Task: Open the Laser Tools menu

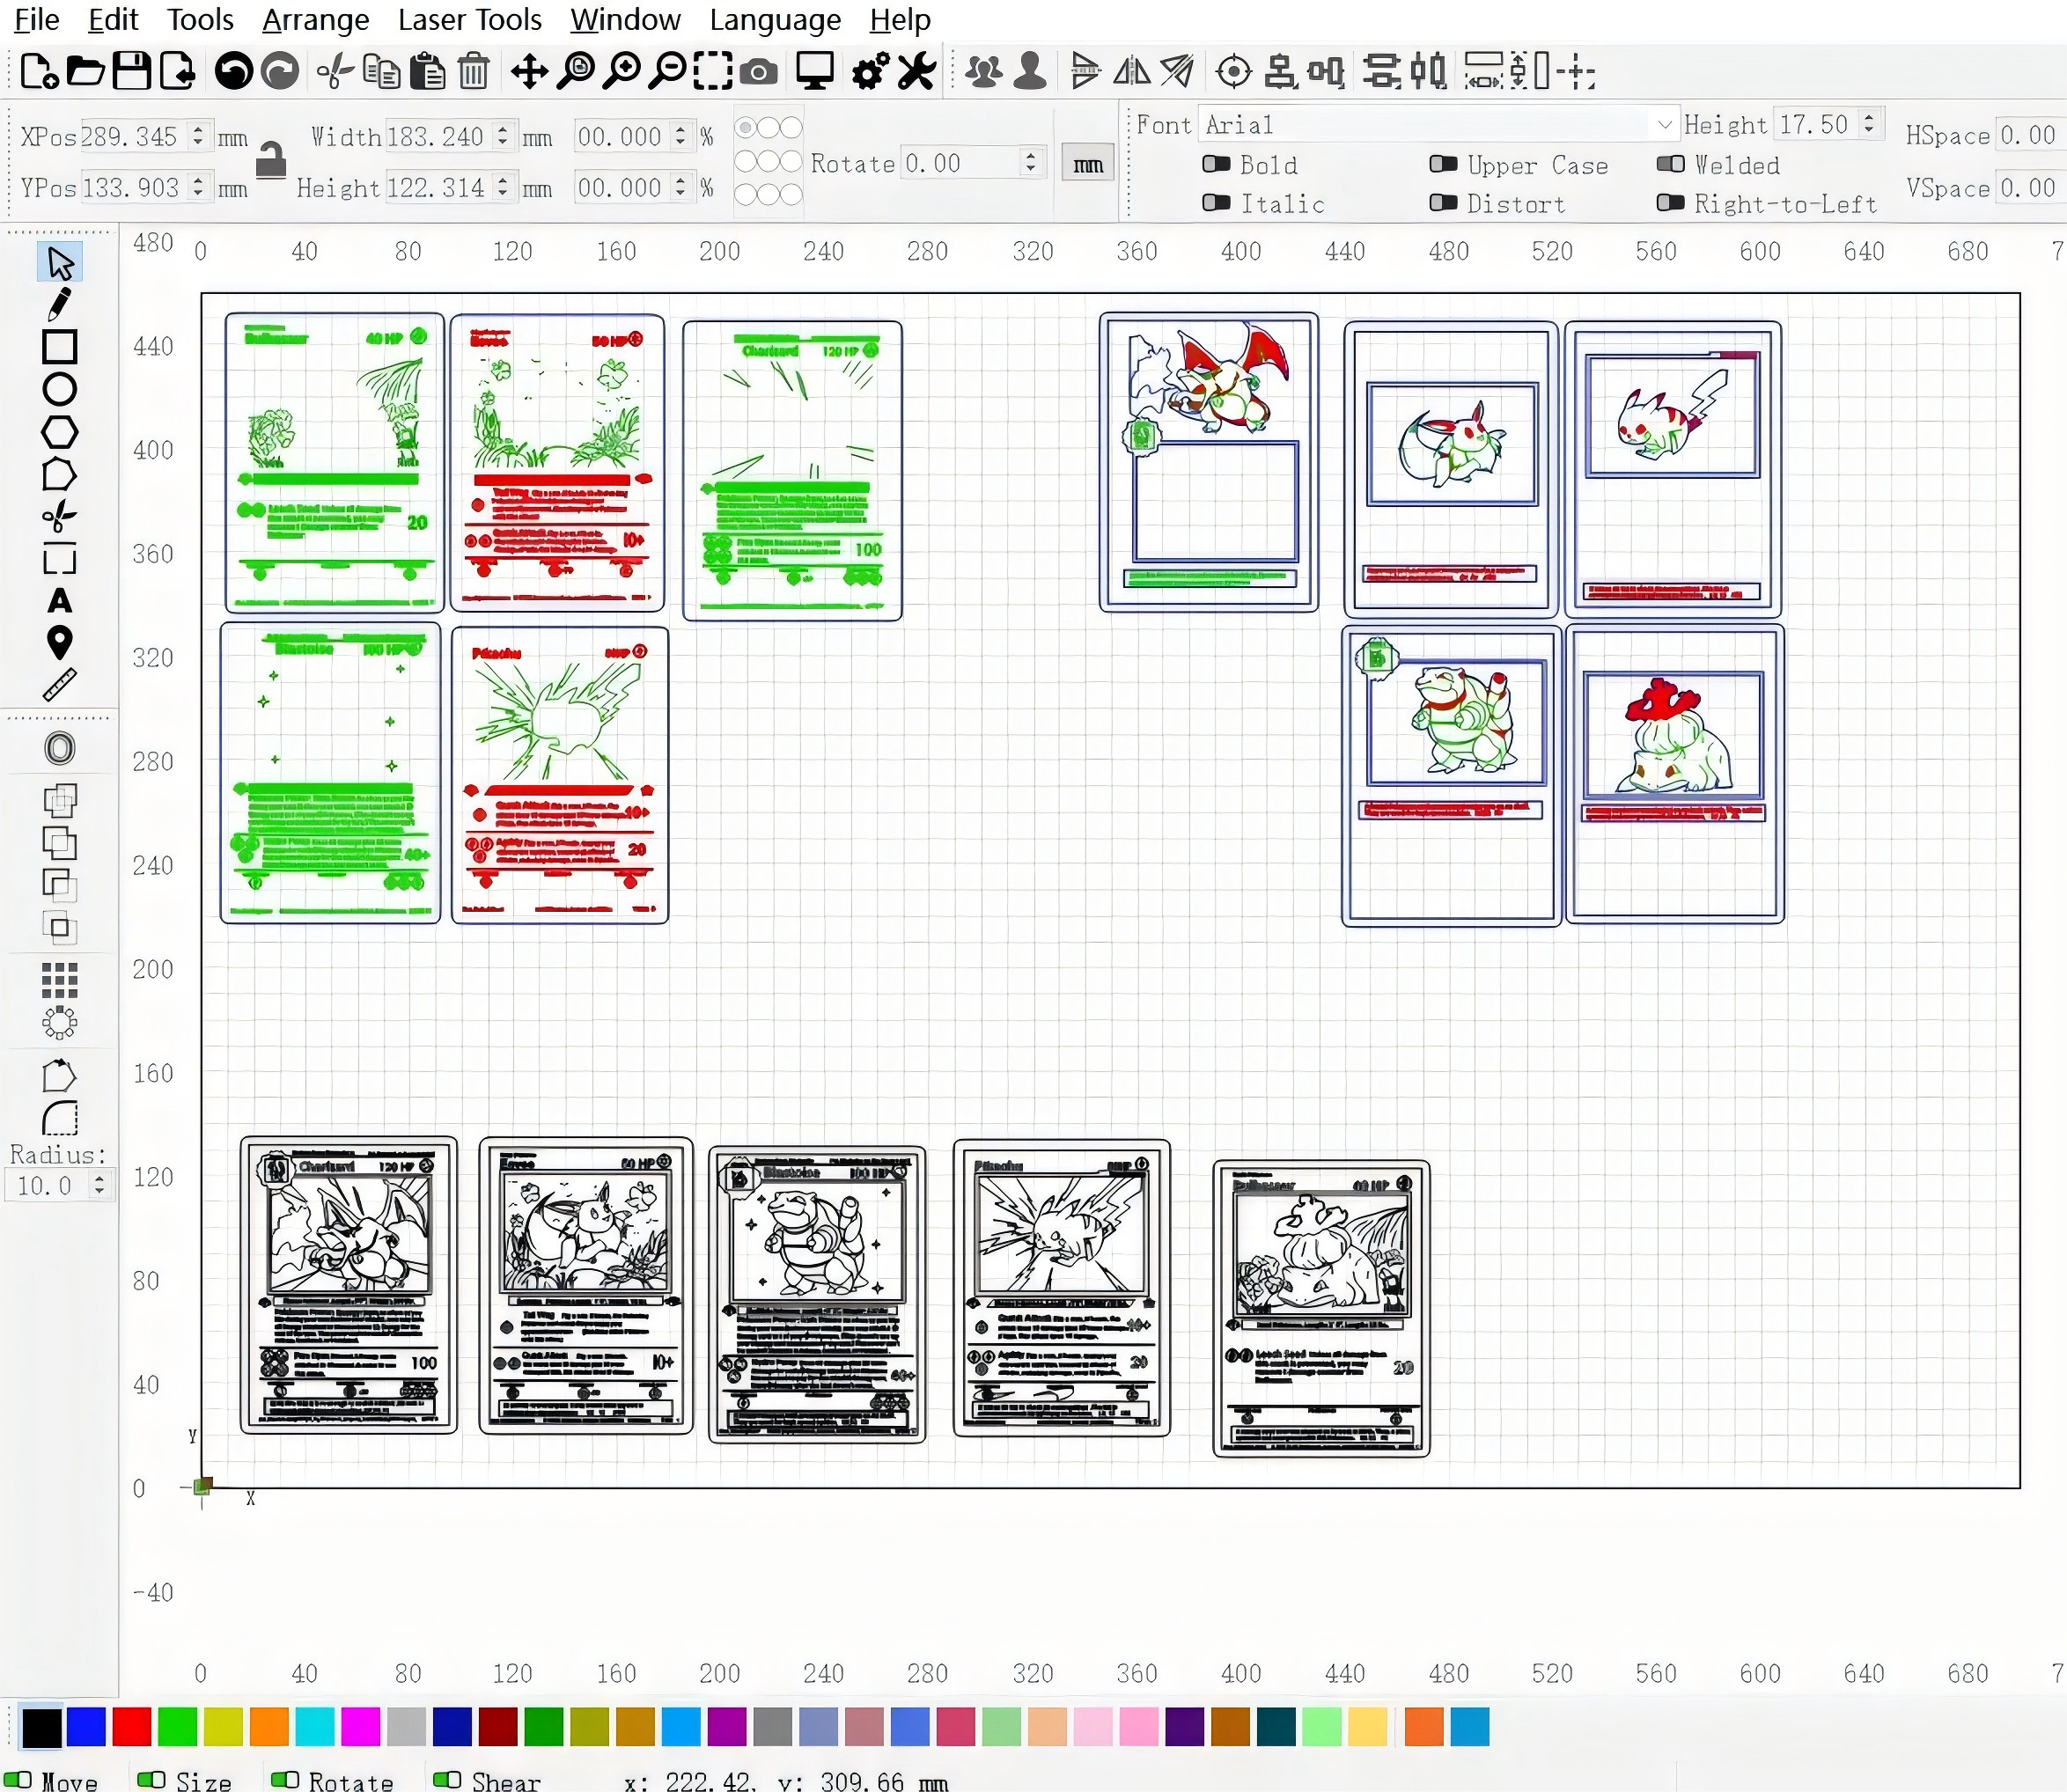Action: pos(470,19)
